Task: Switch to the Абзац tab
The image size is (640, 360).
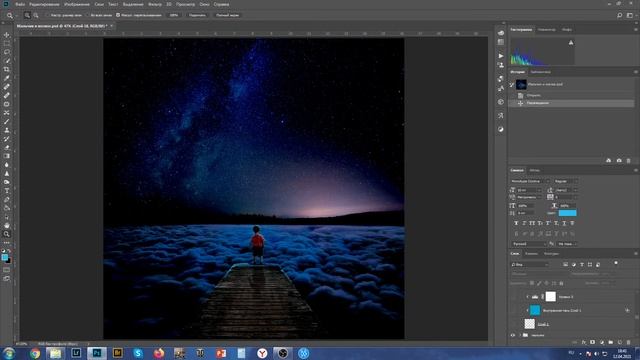Action: coord(535,170)
